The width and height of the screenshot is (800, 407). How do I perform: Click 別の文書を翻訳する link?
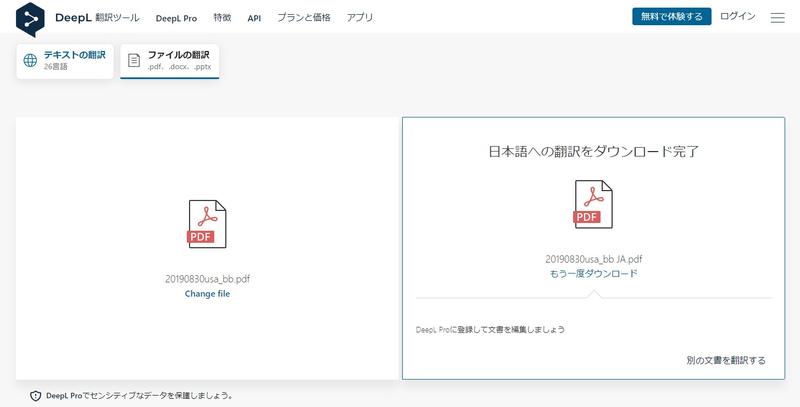pos(726,361)
